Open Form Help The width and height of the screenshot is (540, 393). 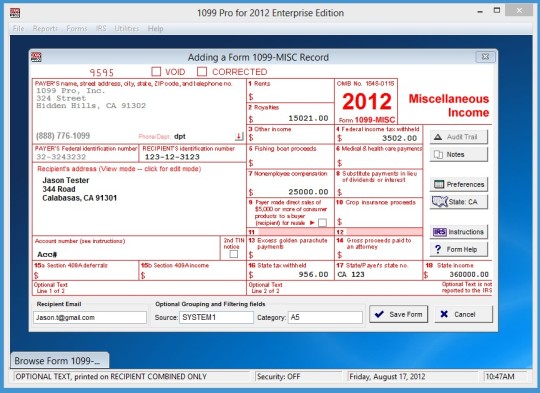pyautogui.click(x=459, y=249)
